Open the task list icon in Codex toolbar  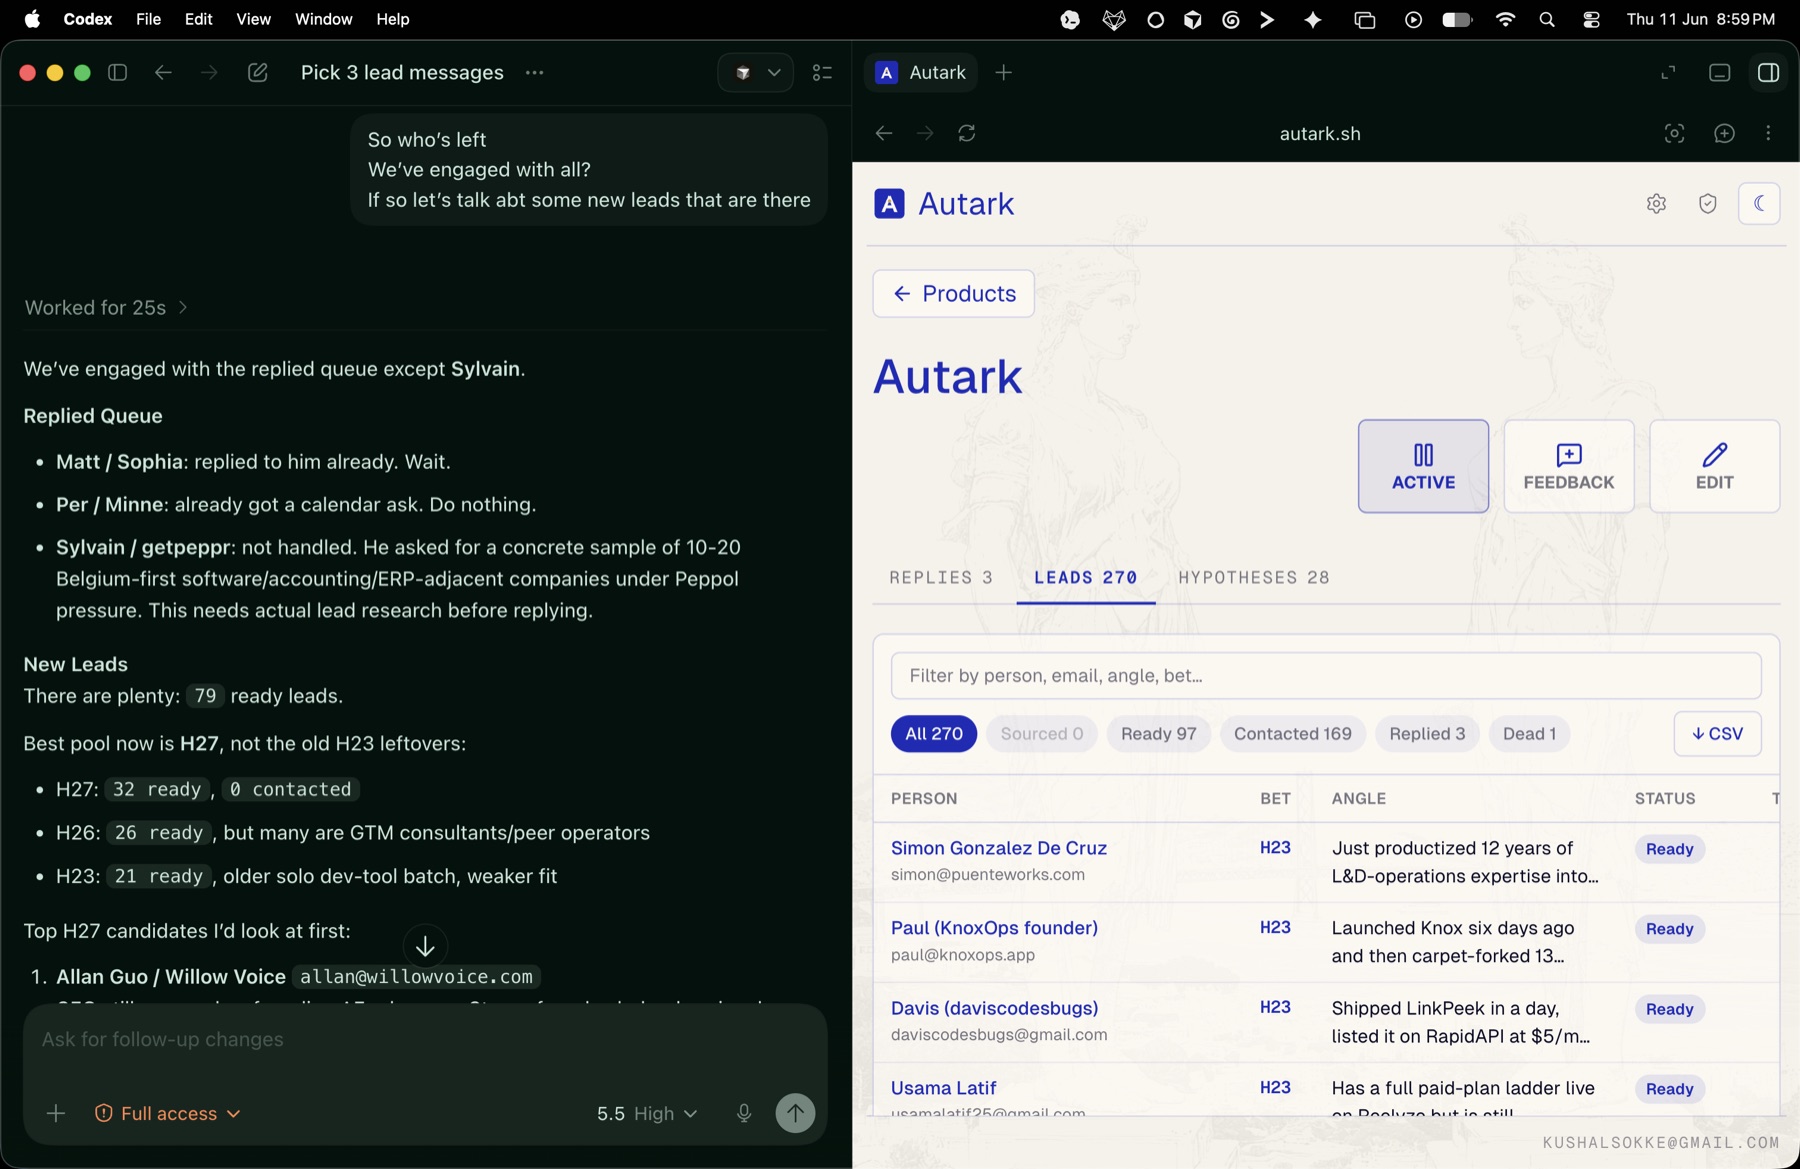tap(822, 73)
